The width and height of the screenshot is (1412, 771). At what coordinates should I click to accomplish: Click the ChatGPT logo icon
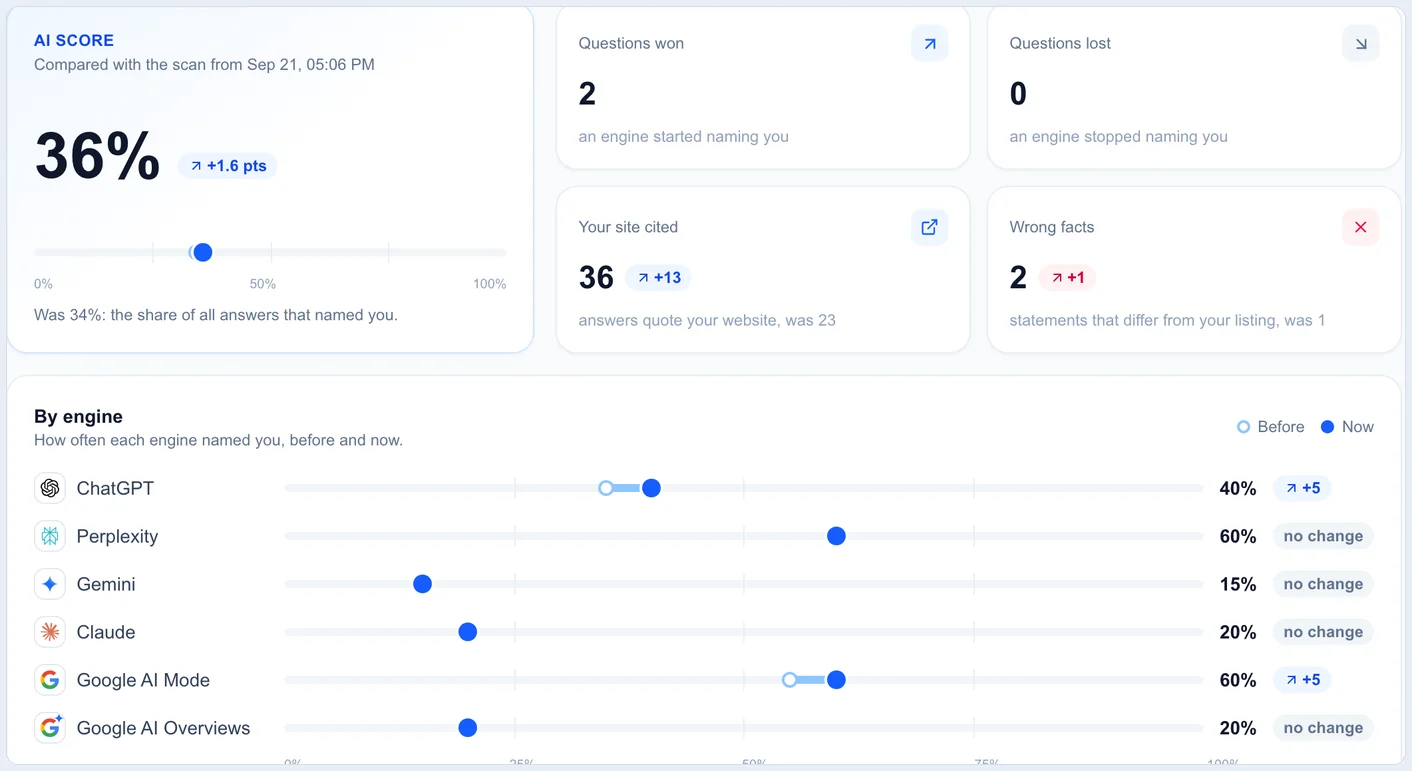click(x=50, y=488)
